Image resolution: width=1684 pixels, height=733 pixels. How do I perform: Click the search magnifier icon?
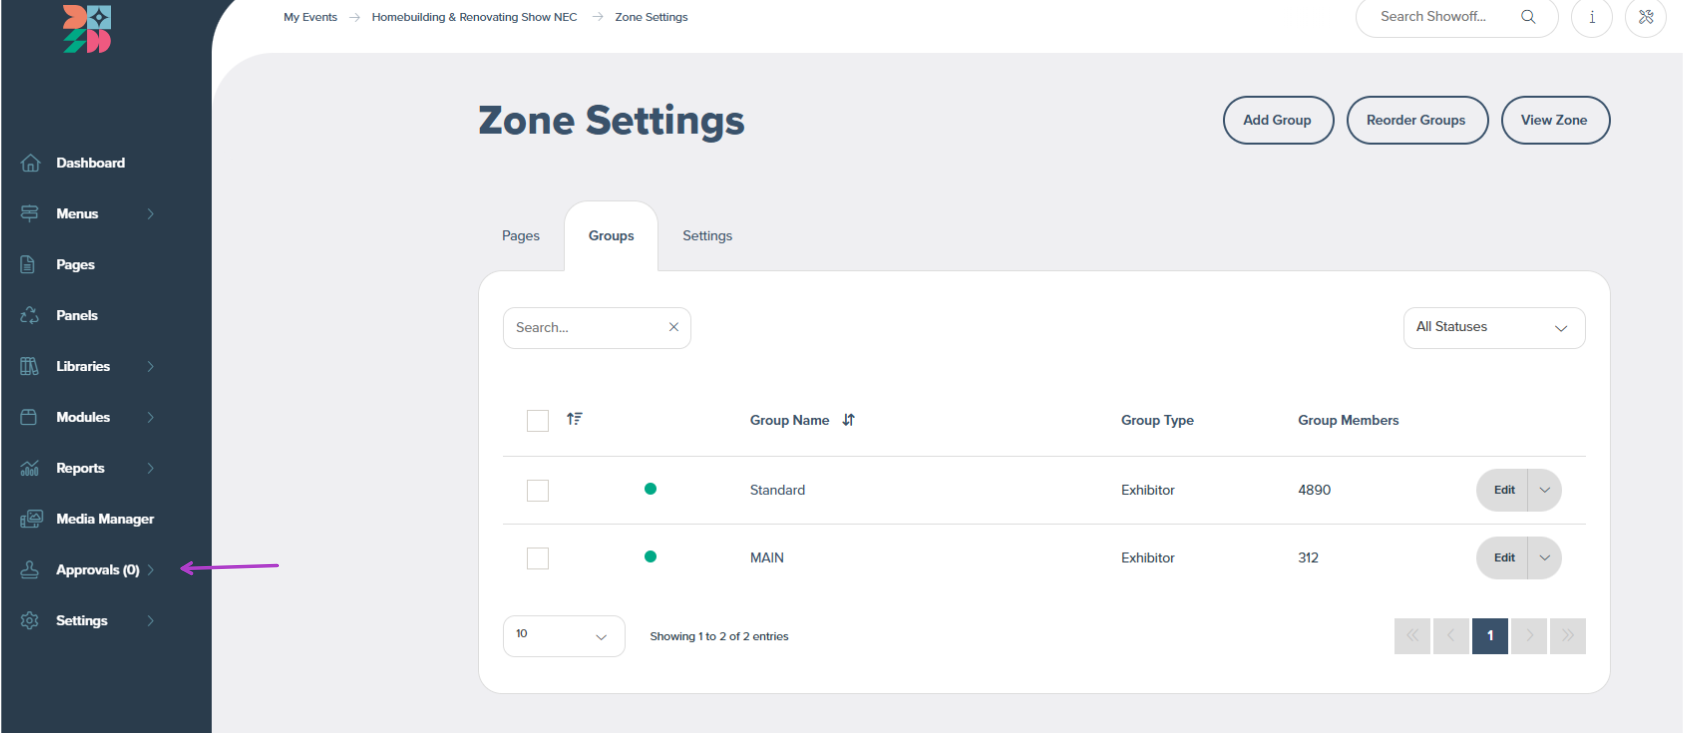pyautogui.click(x=1528, y=17)
